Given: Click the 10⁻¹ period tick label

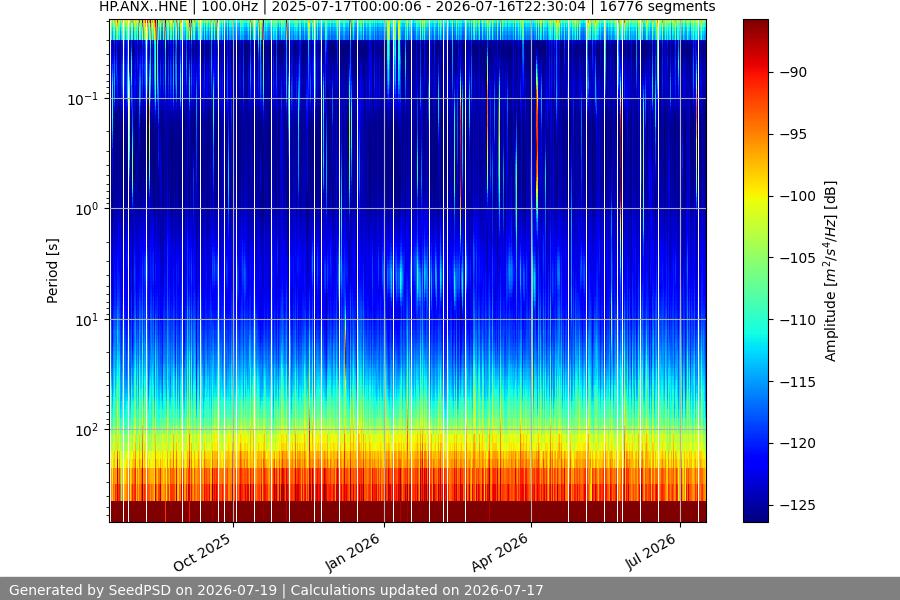Looking at the screenshot, I should 83,99.
